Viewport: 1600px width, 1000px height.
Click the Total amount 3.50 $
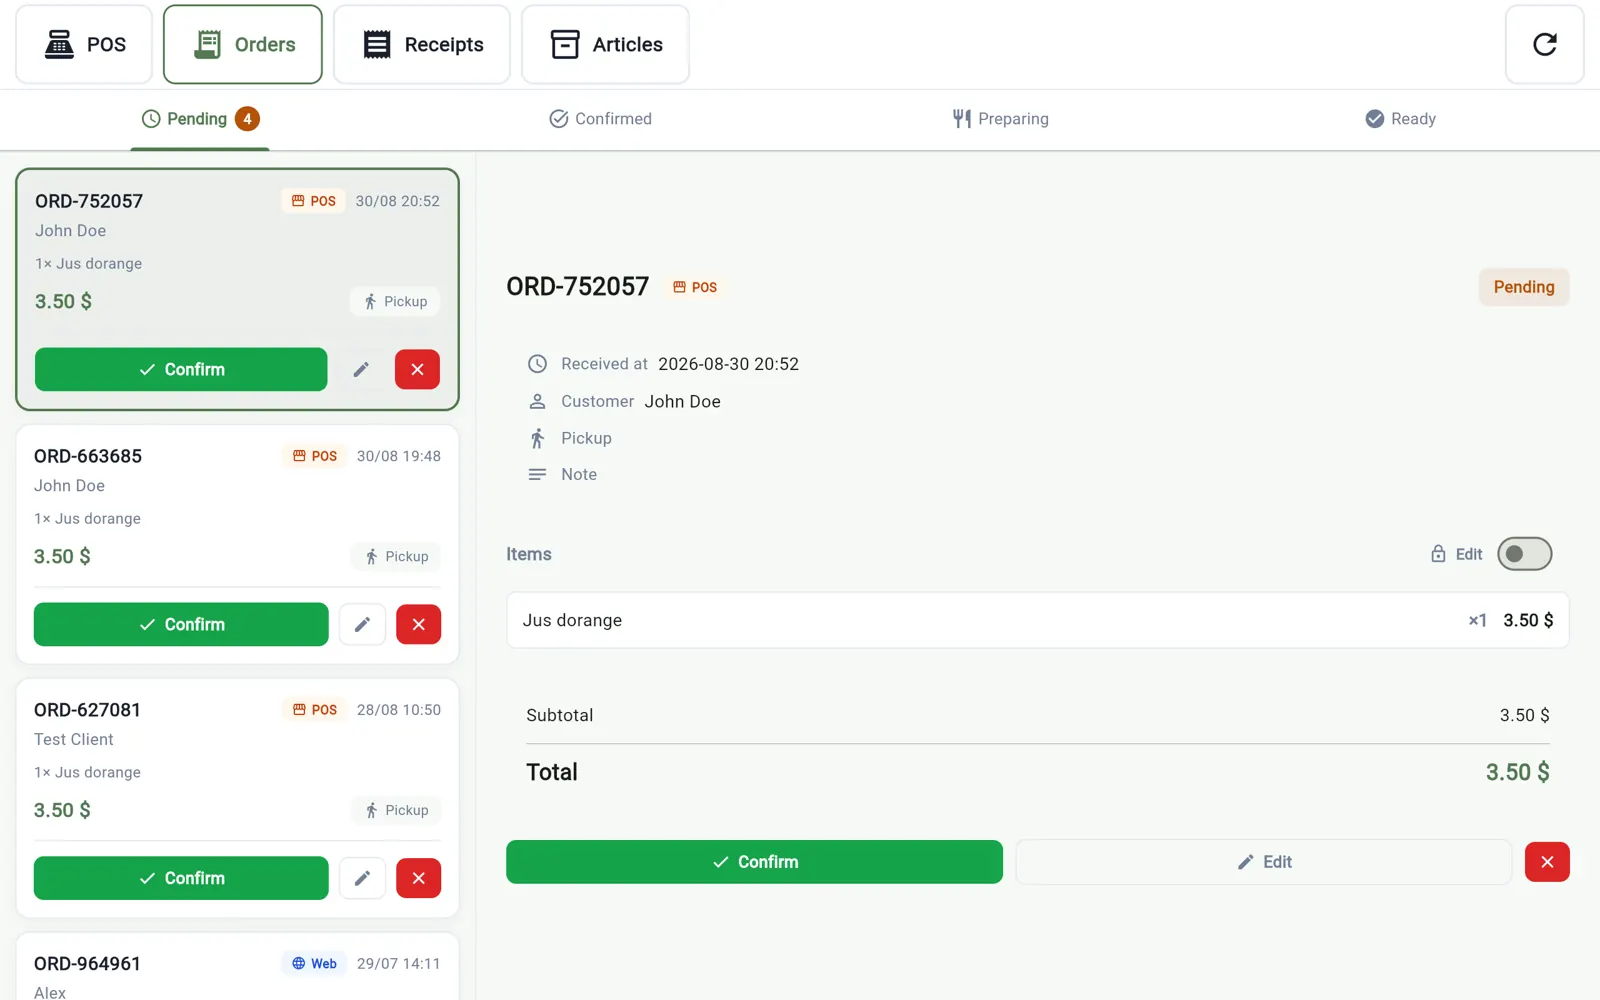(1517, 772)
